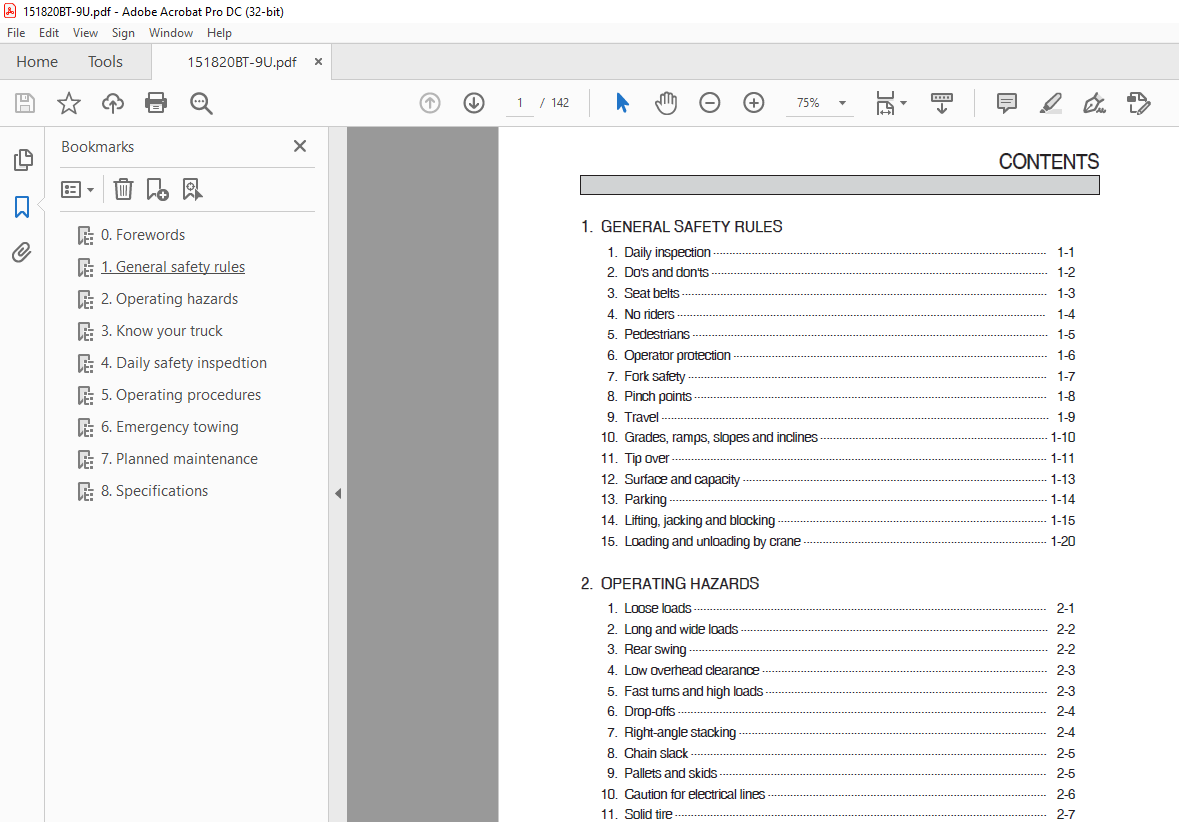Toggle the page thumbnails panel
The width and height of the screenshot is (1179, 822).
pyautogui.click(x=22, y=160)
